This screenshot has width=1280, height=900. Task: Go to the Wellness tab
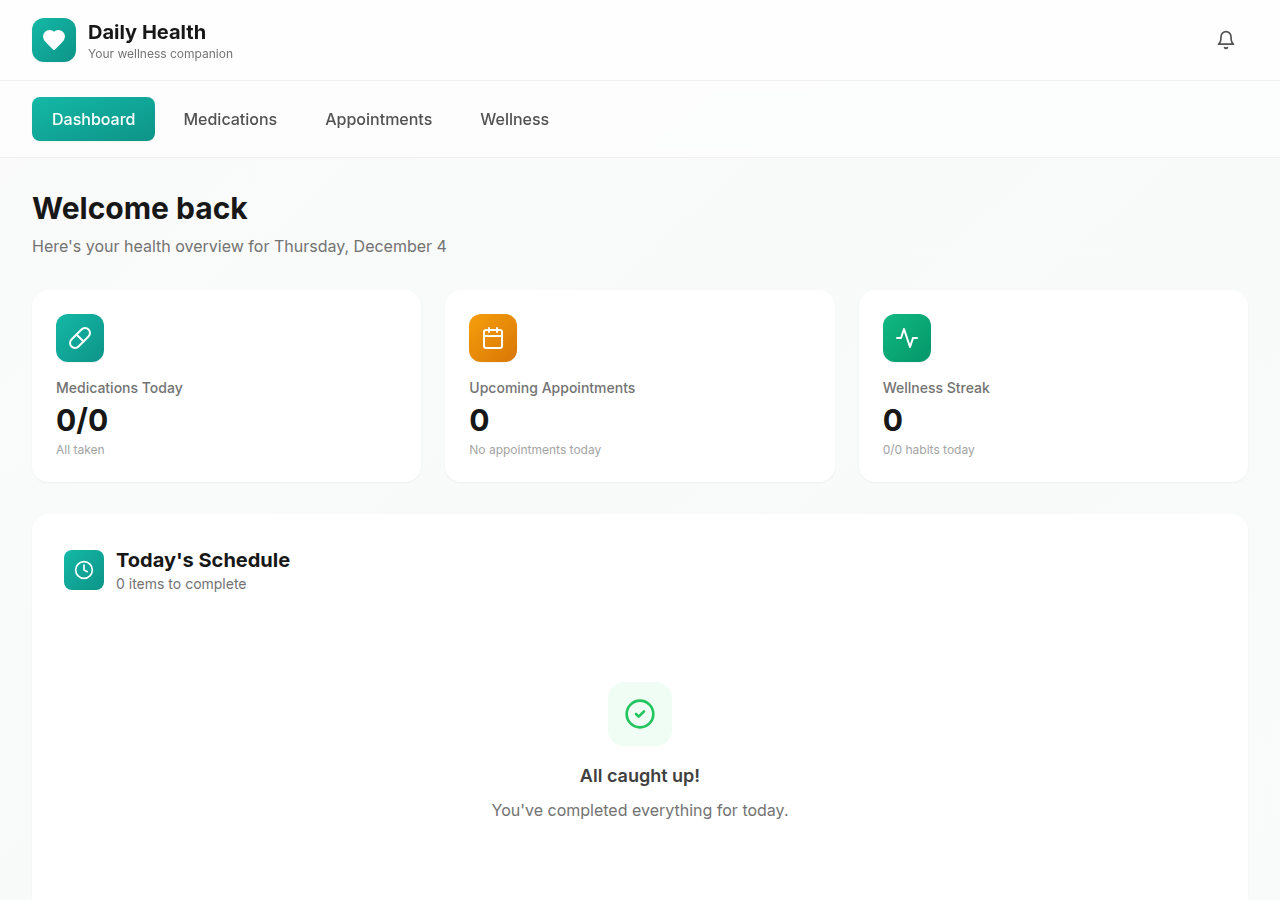pyautogui.click(x=514, y=119)
